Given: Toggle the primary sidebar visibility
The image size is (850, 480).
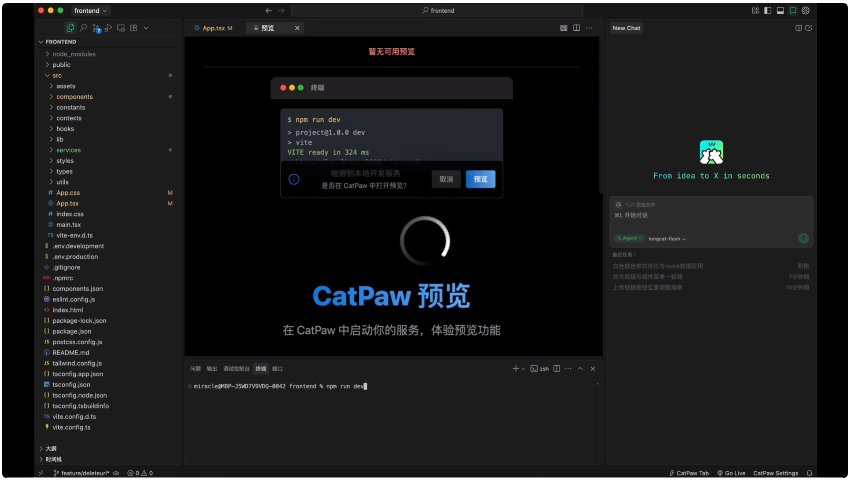Looking at the screenshot, I should pyautogui.click(x=768, y=10).
